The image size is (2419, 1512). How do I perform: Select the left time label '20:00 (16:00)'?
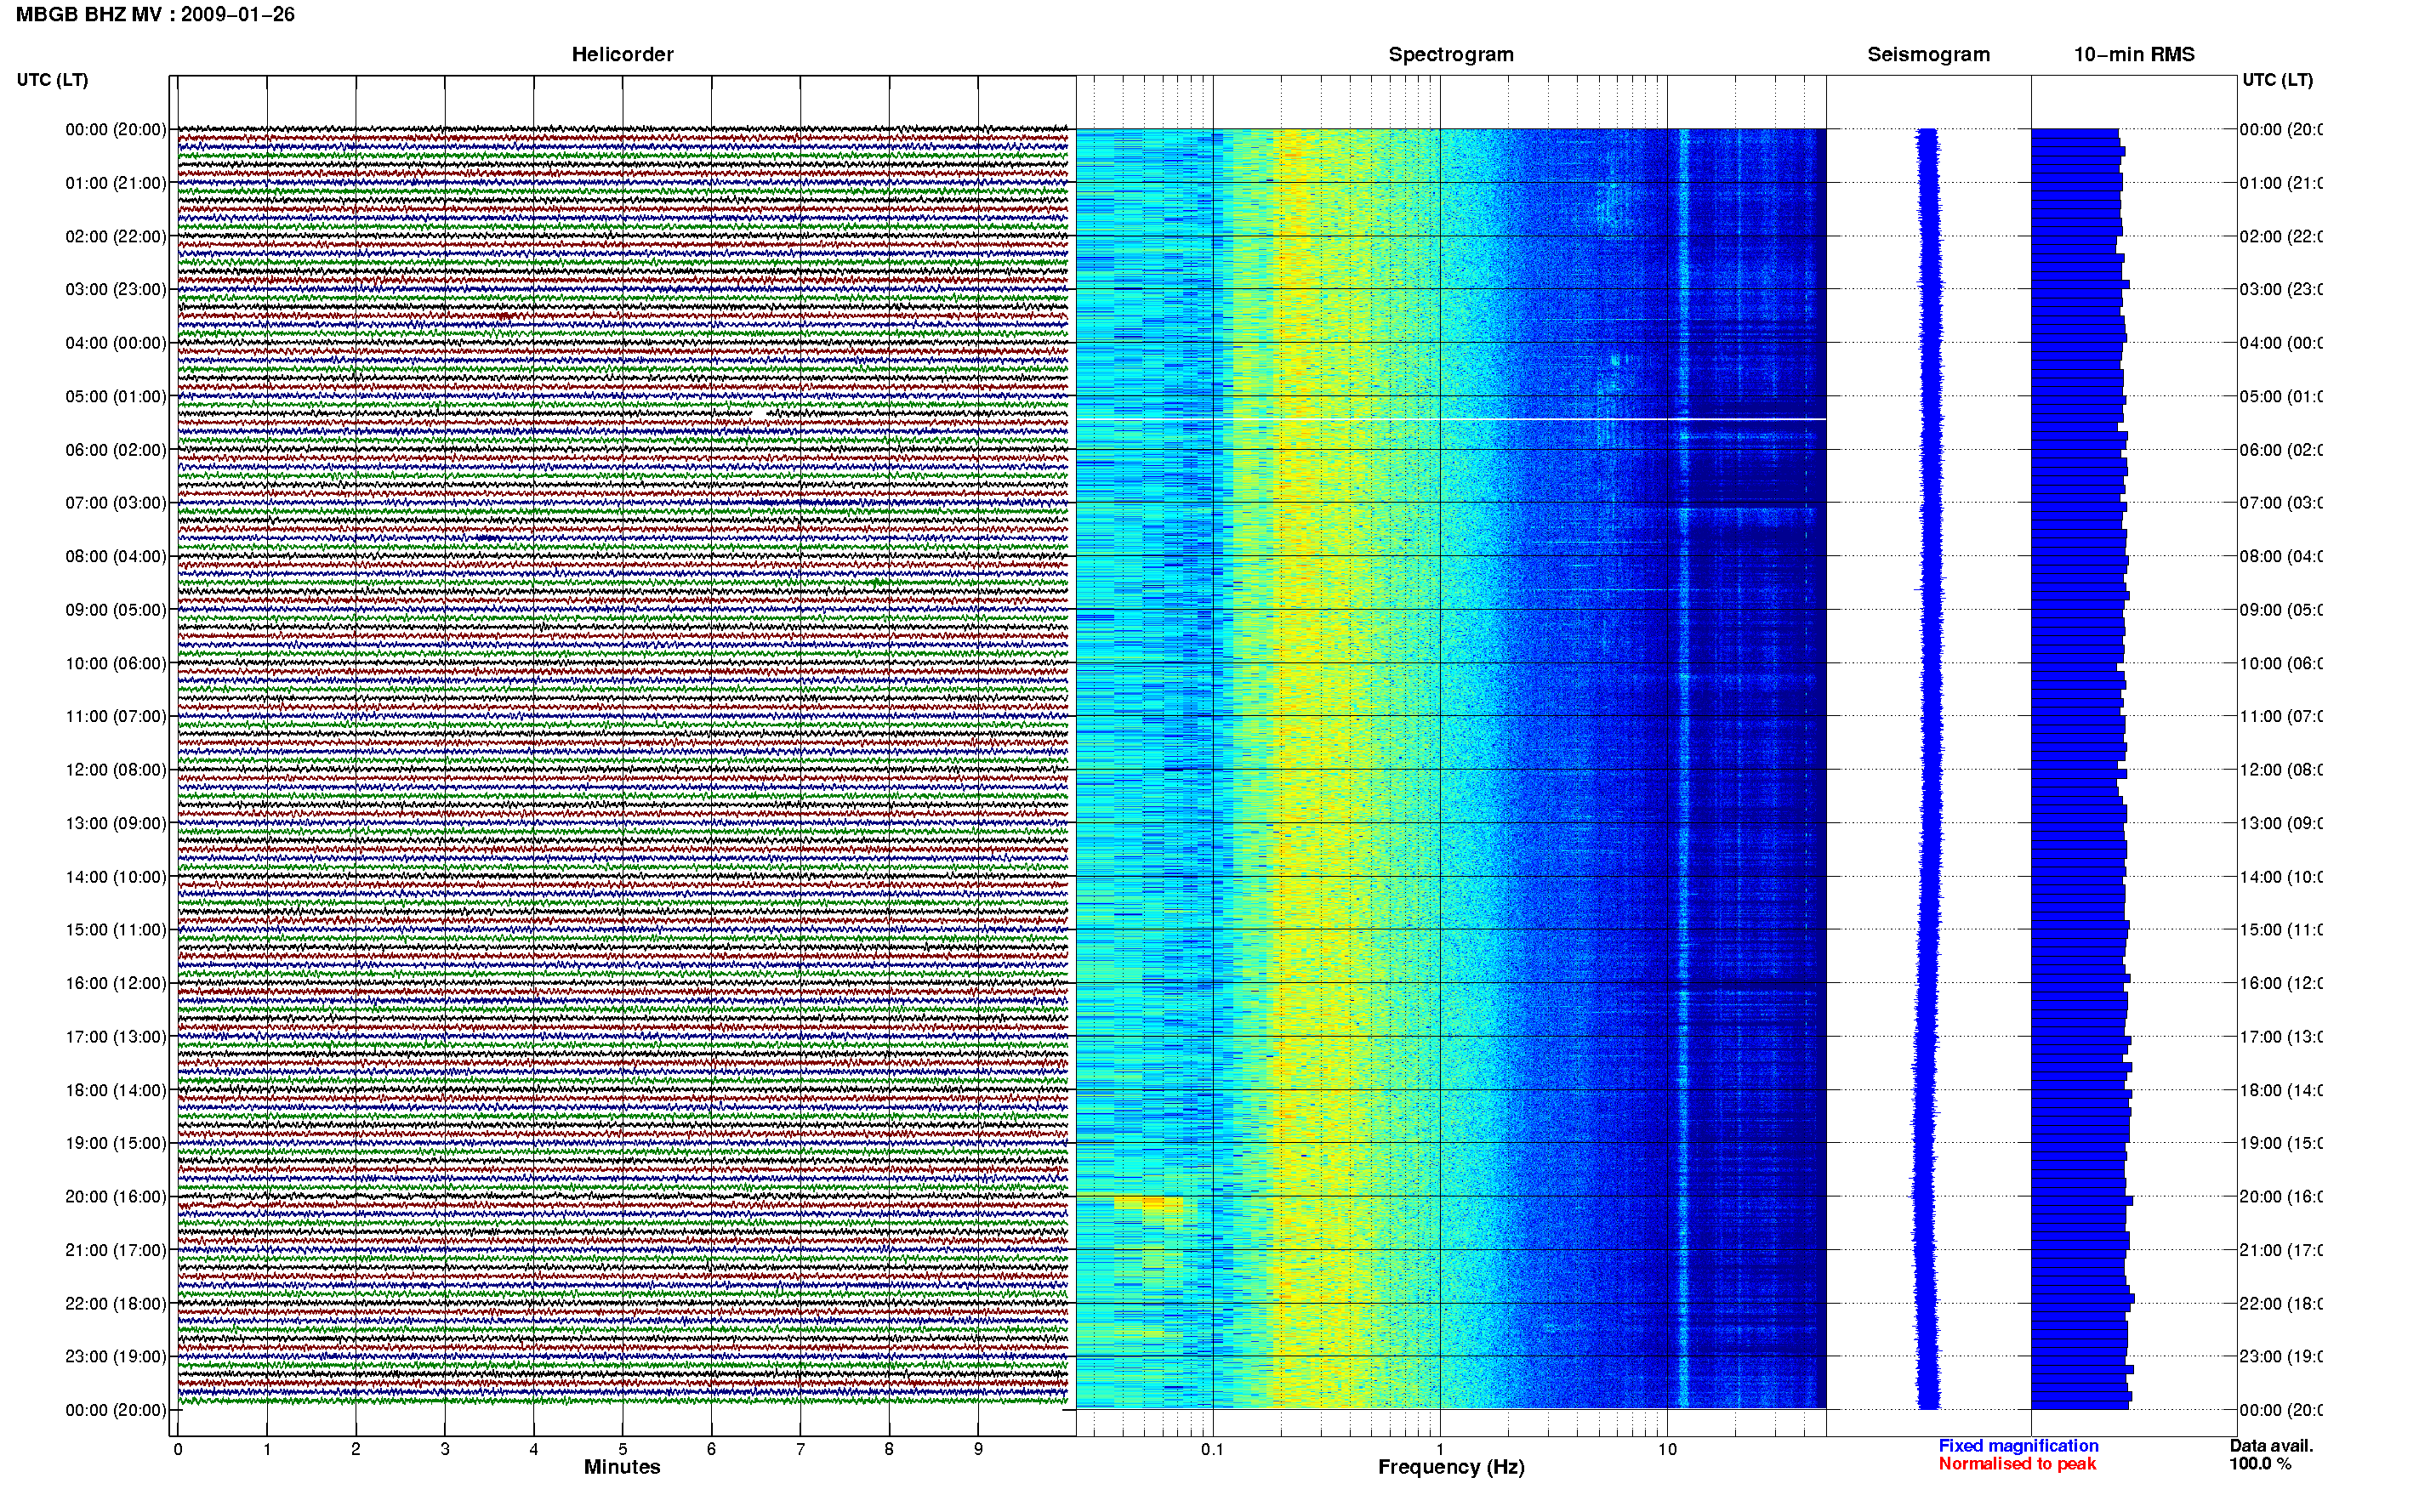point(116,1197)
